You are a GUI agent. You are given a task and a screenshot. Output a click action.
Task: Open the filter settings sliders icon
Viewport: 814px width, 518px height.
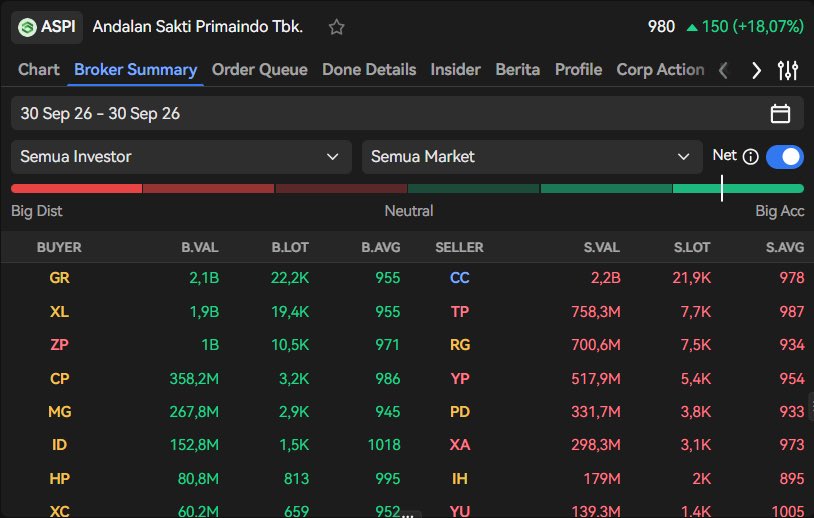click(x=788, y=70)
